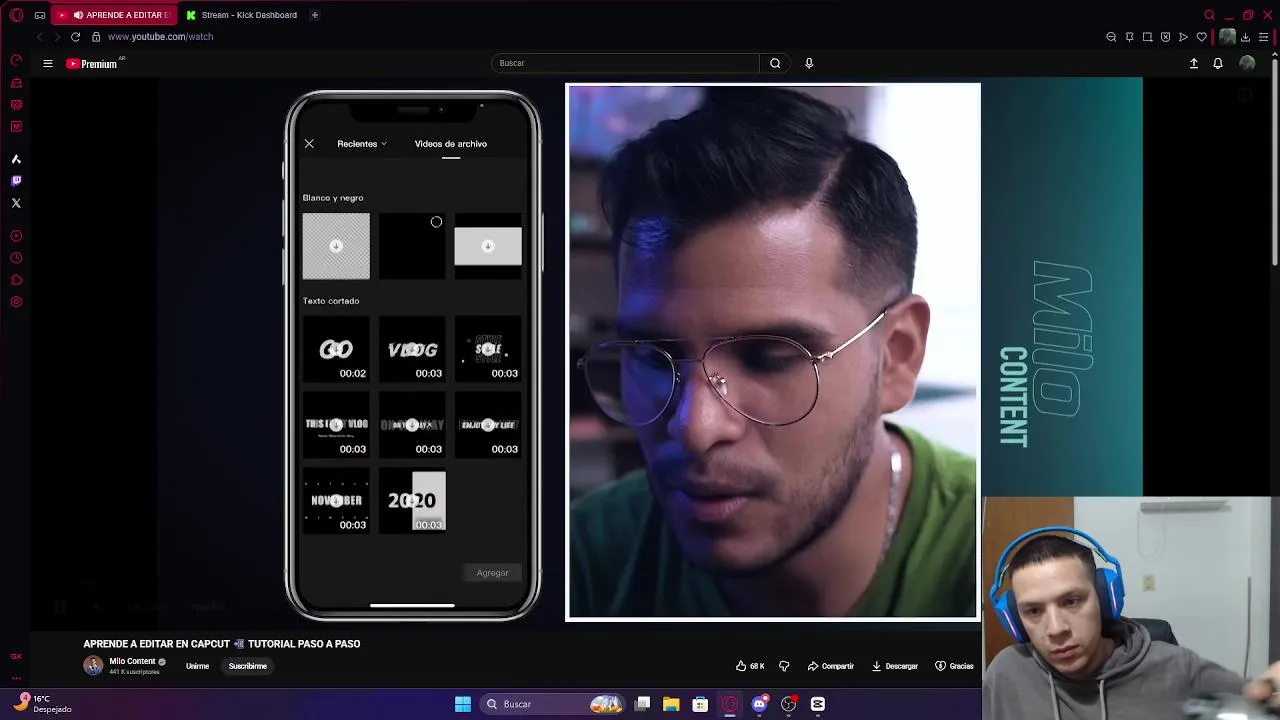This screenshot has height=720, width=1280.
Task: Switch to APRENDE A EDITAR browser tab
Action: click(x=115, y=15)
